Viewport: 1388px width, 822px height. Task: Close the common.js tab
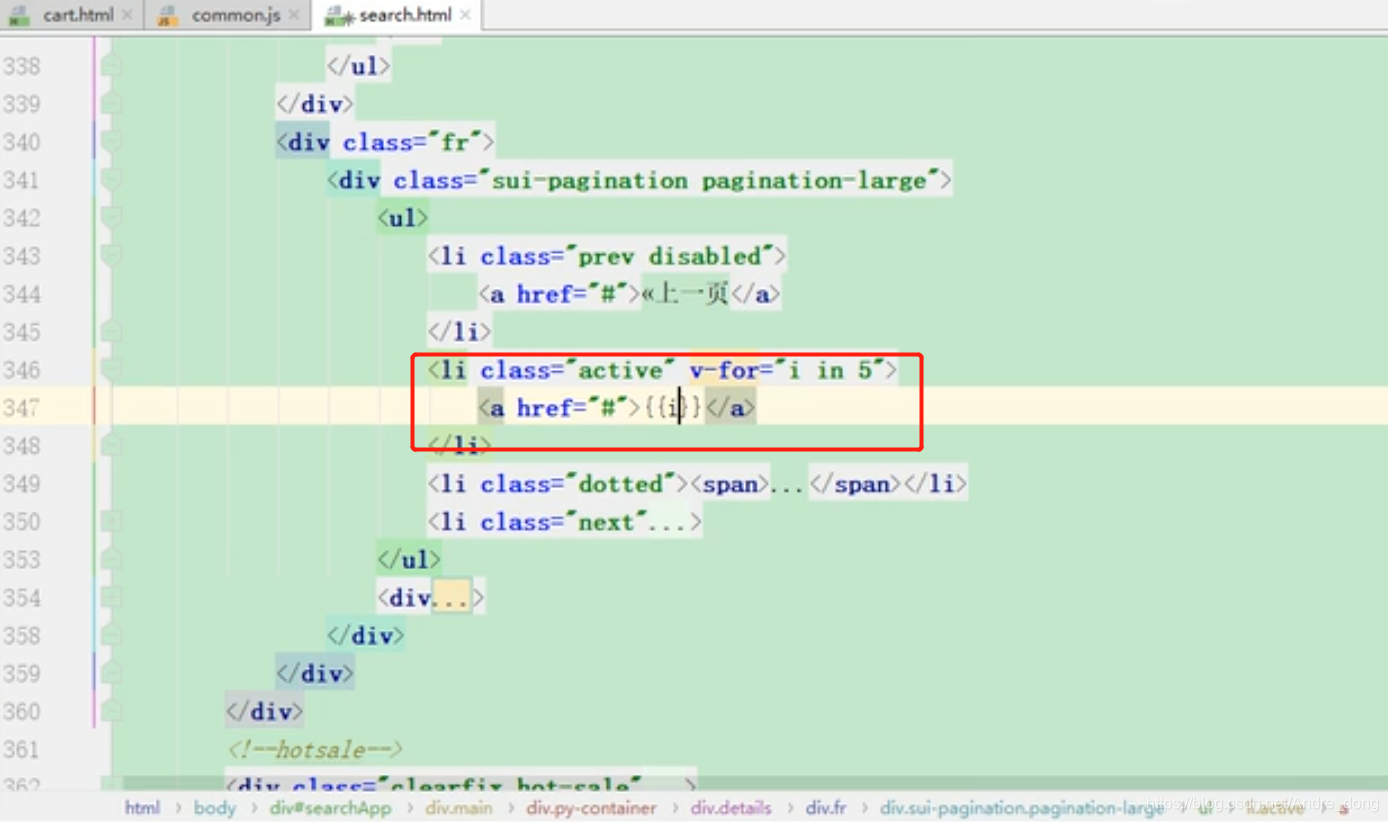pos(293,15)
